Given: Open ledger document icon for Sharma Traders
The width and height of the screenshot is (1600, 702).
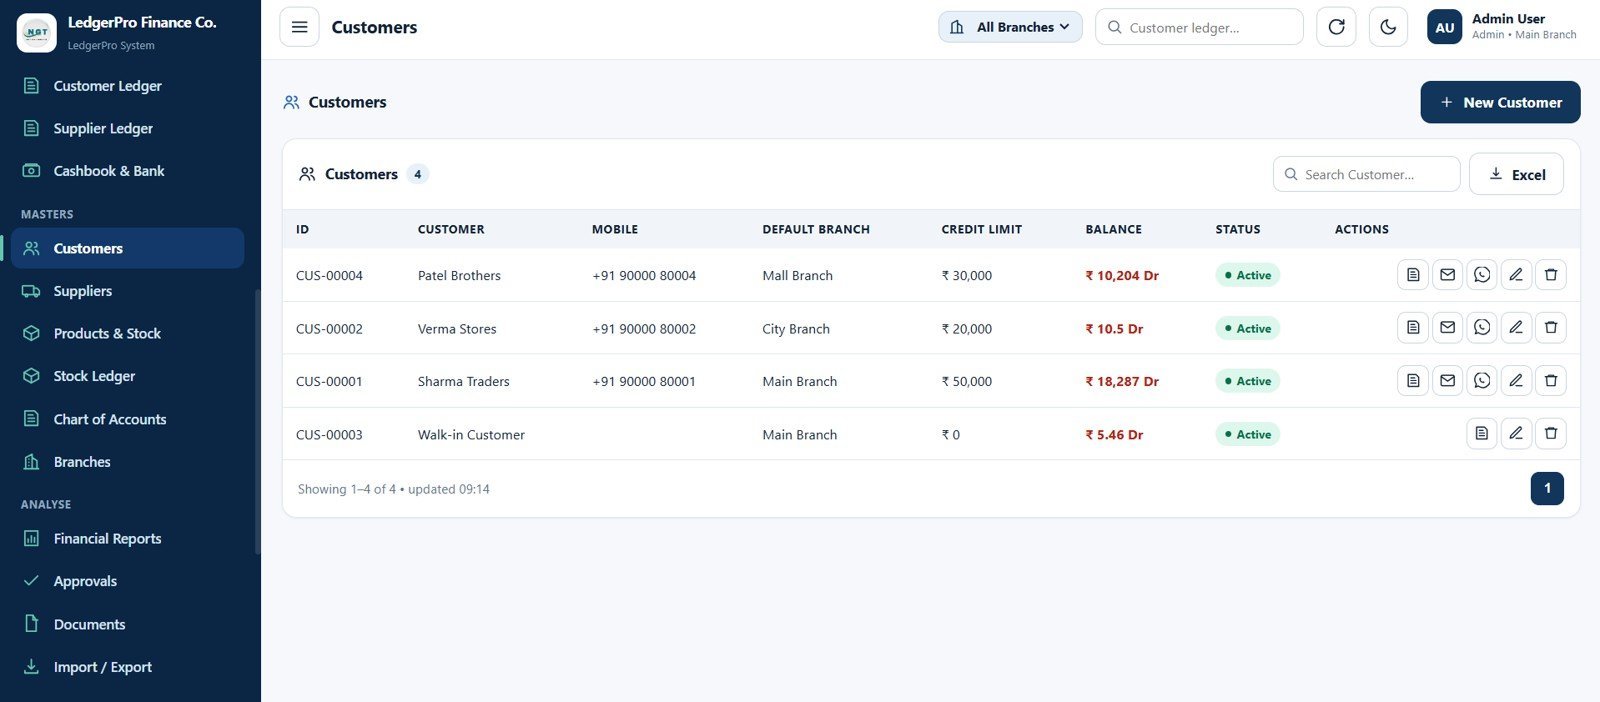Looking at the screenshot, I should 1413,381.
